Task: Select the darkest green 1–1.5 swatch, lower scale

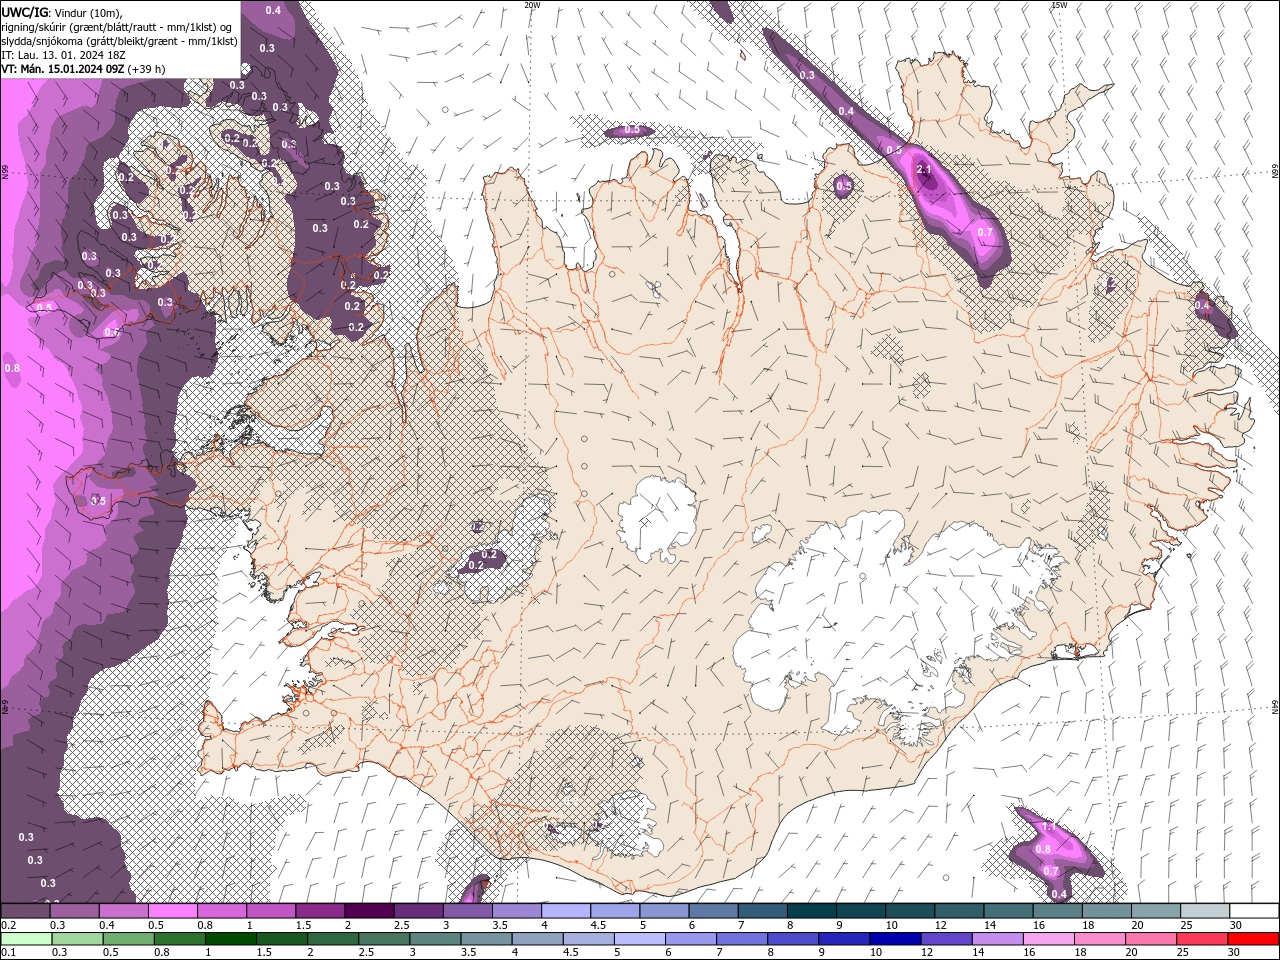Action: coord(231,939)
